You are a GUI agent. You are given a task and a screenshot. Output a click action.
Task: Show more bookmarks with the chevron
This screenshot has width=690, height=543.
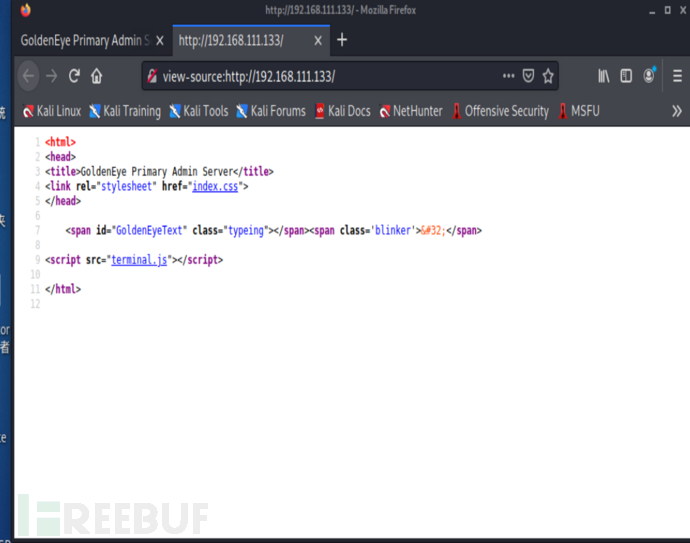676,111
